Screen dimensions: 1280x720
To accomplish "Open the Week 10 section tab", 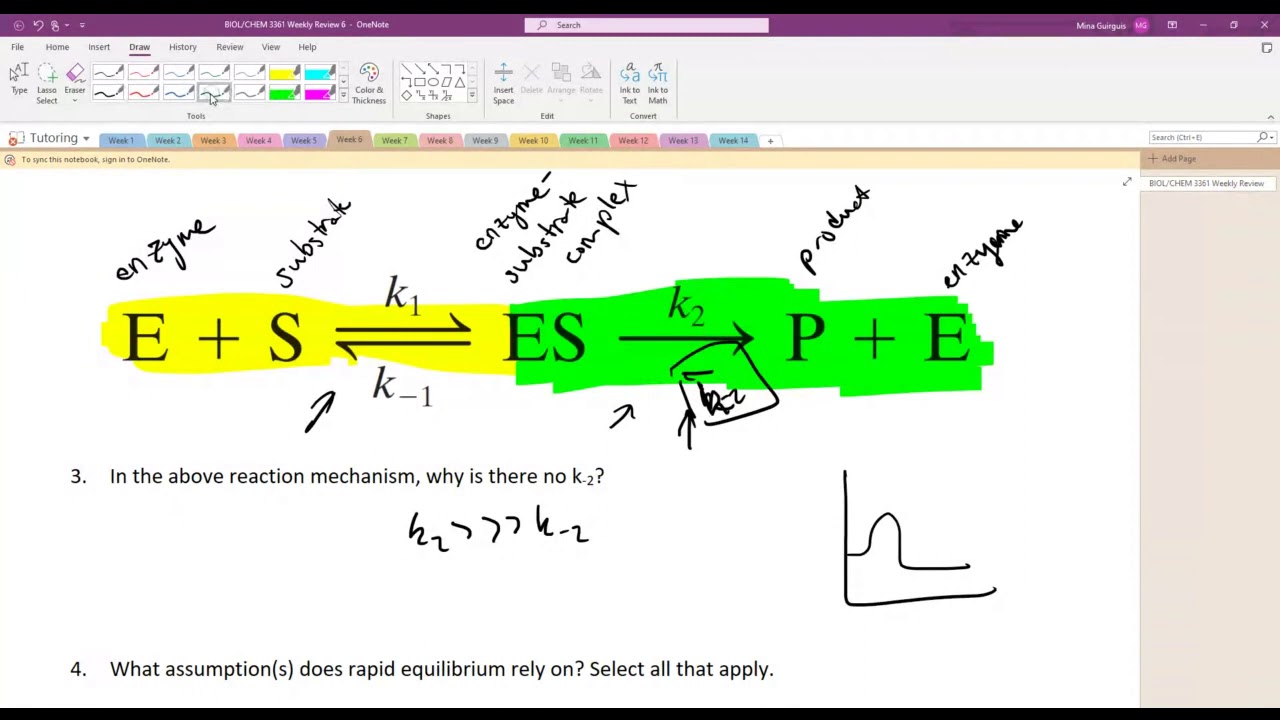I will [533, 141].
